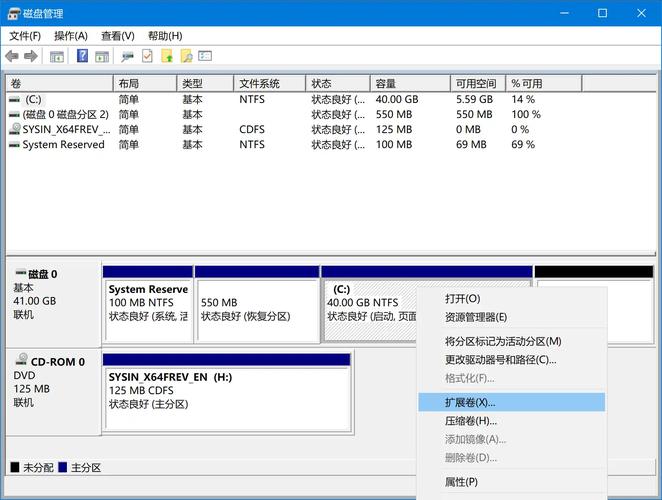Click the Back arrow toolbar icon

point(12,56)
